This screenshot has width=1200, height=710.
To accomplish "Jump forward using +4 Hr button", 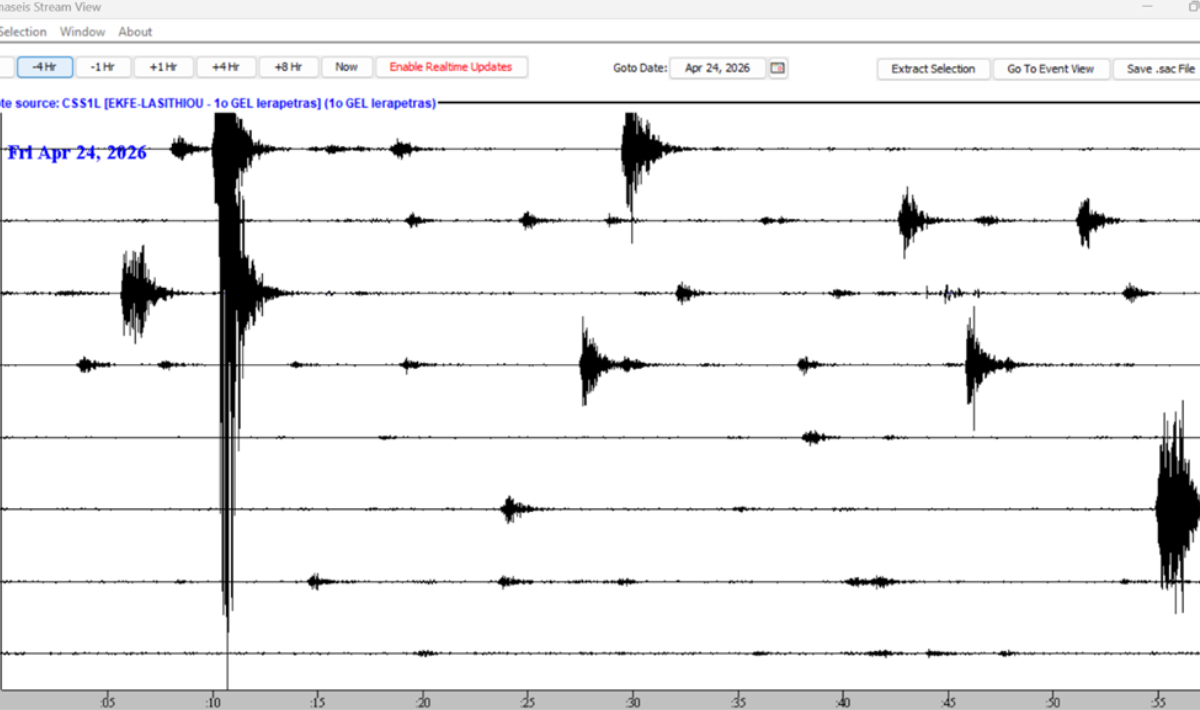I will [225, 67].
